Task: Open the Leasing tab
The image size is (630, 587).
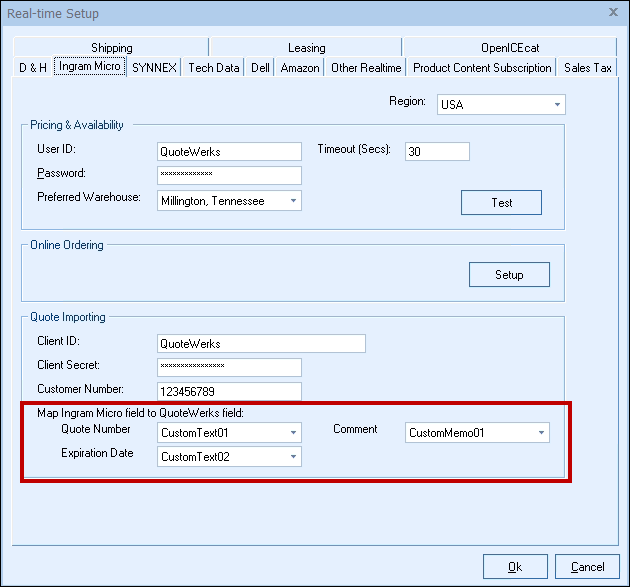Action: (x=306, y=47)
